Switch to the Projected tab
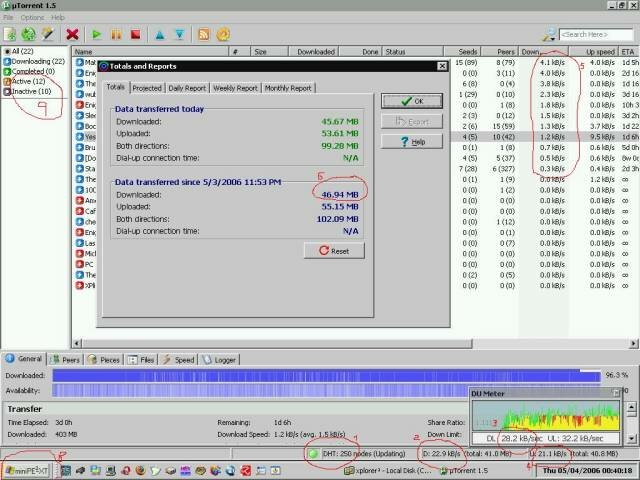The image size is (640, 480). 147,88
